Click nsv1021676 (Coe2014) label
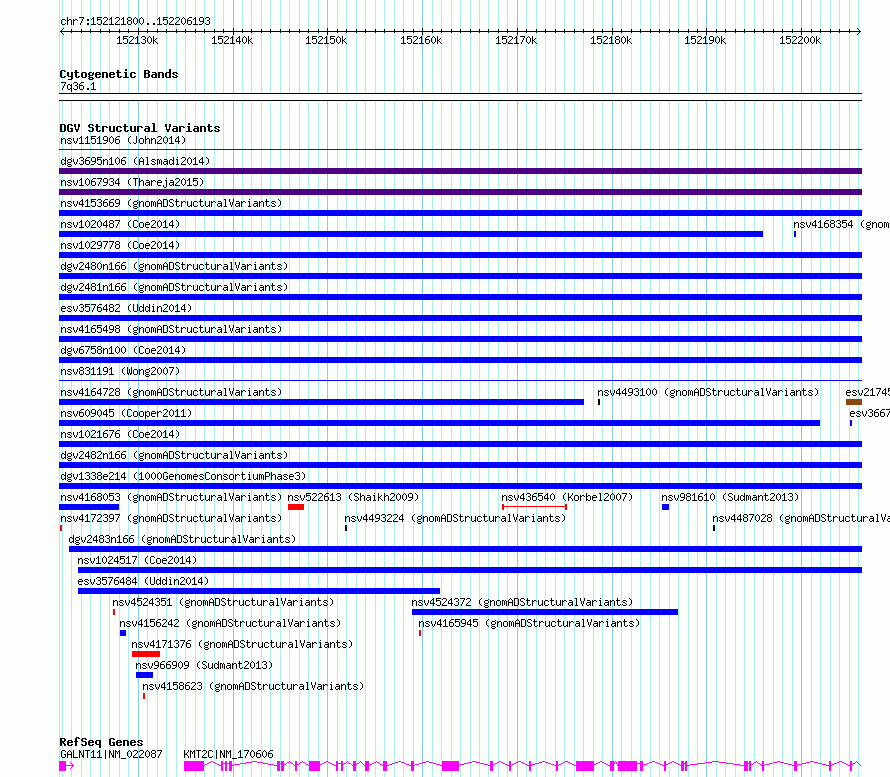 (120, 434)
